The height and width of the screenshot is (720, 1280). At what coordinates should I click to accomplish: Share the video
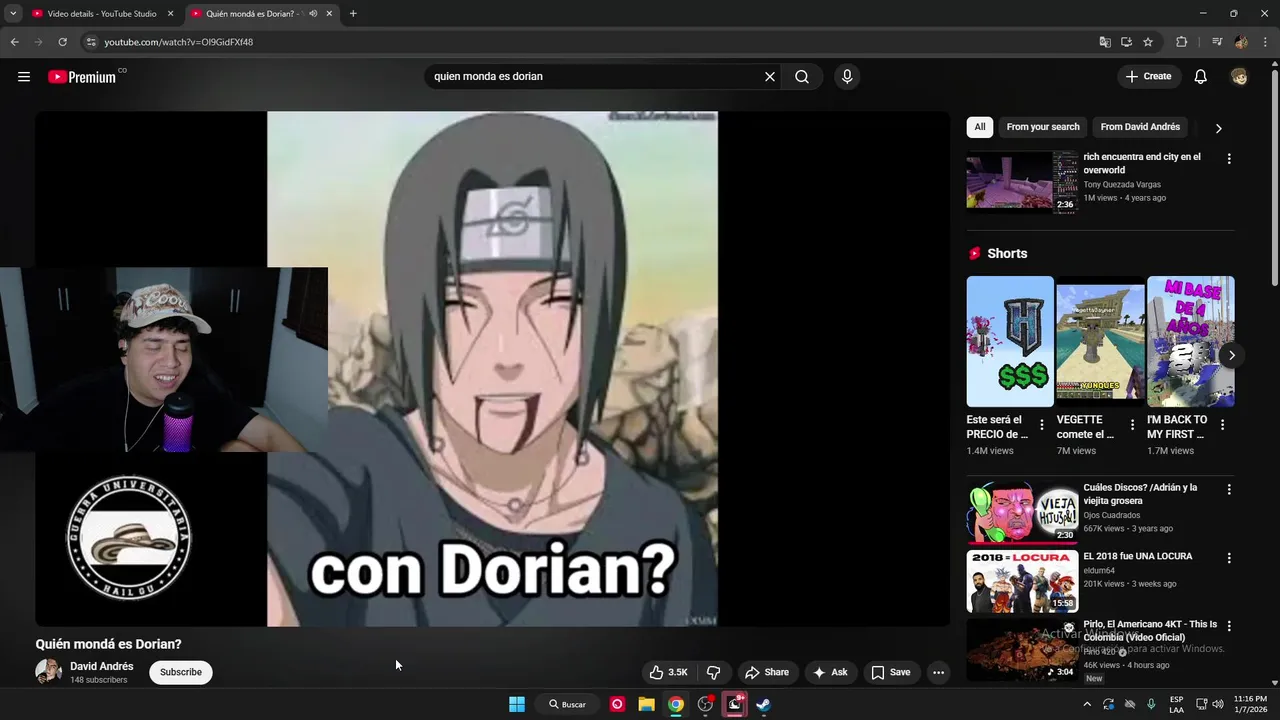click(767, 673)
